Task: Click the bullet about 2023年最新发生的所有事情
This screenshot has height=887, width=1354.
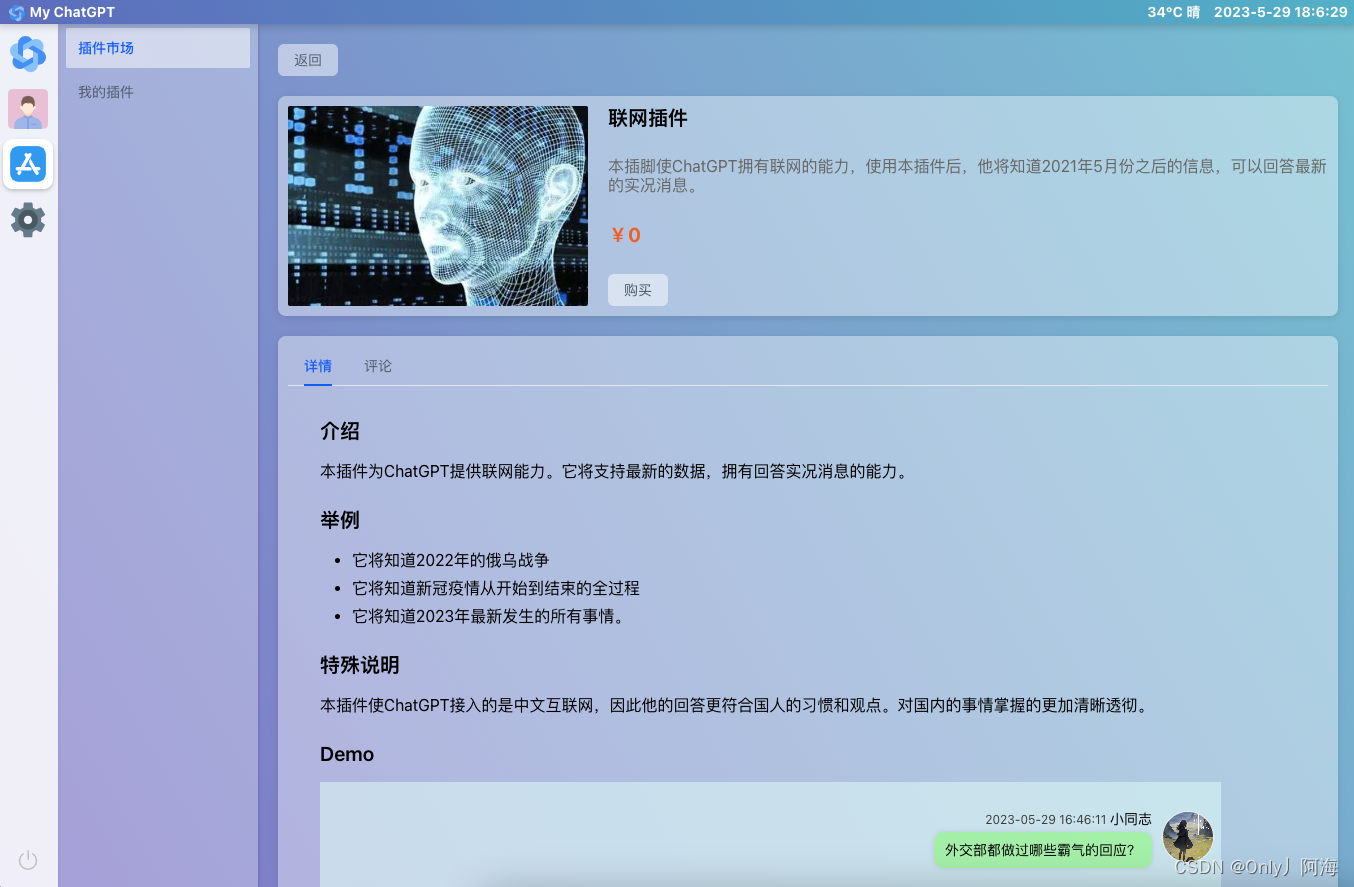Action: coord(490,616)
